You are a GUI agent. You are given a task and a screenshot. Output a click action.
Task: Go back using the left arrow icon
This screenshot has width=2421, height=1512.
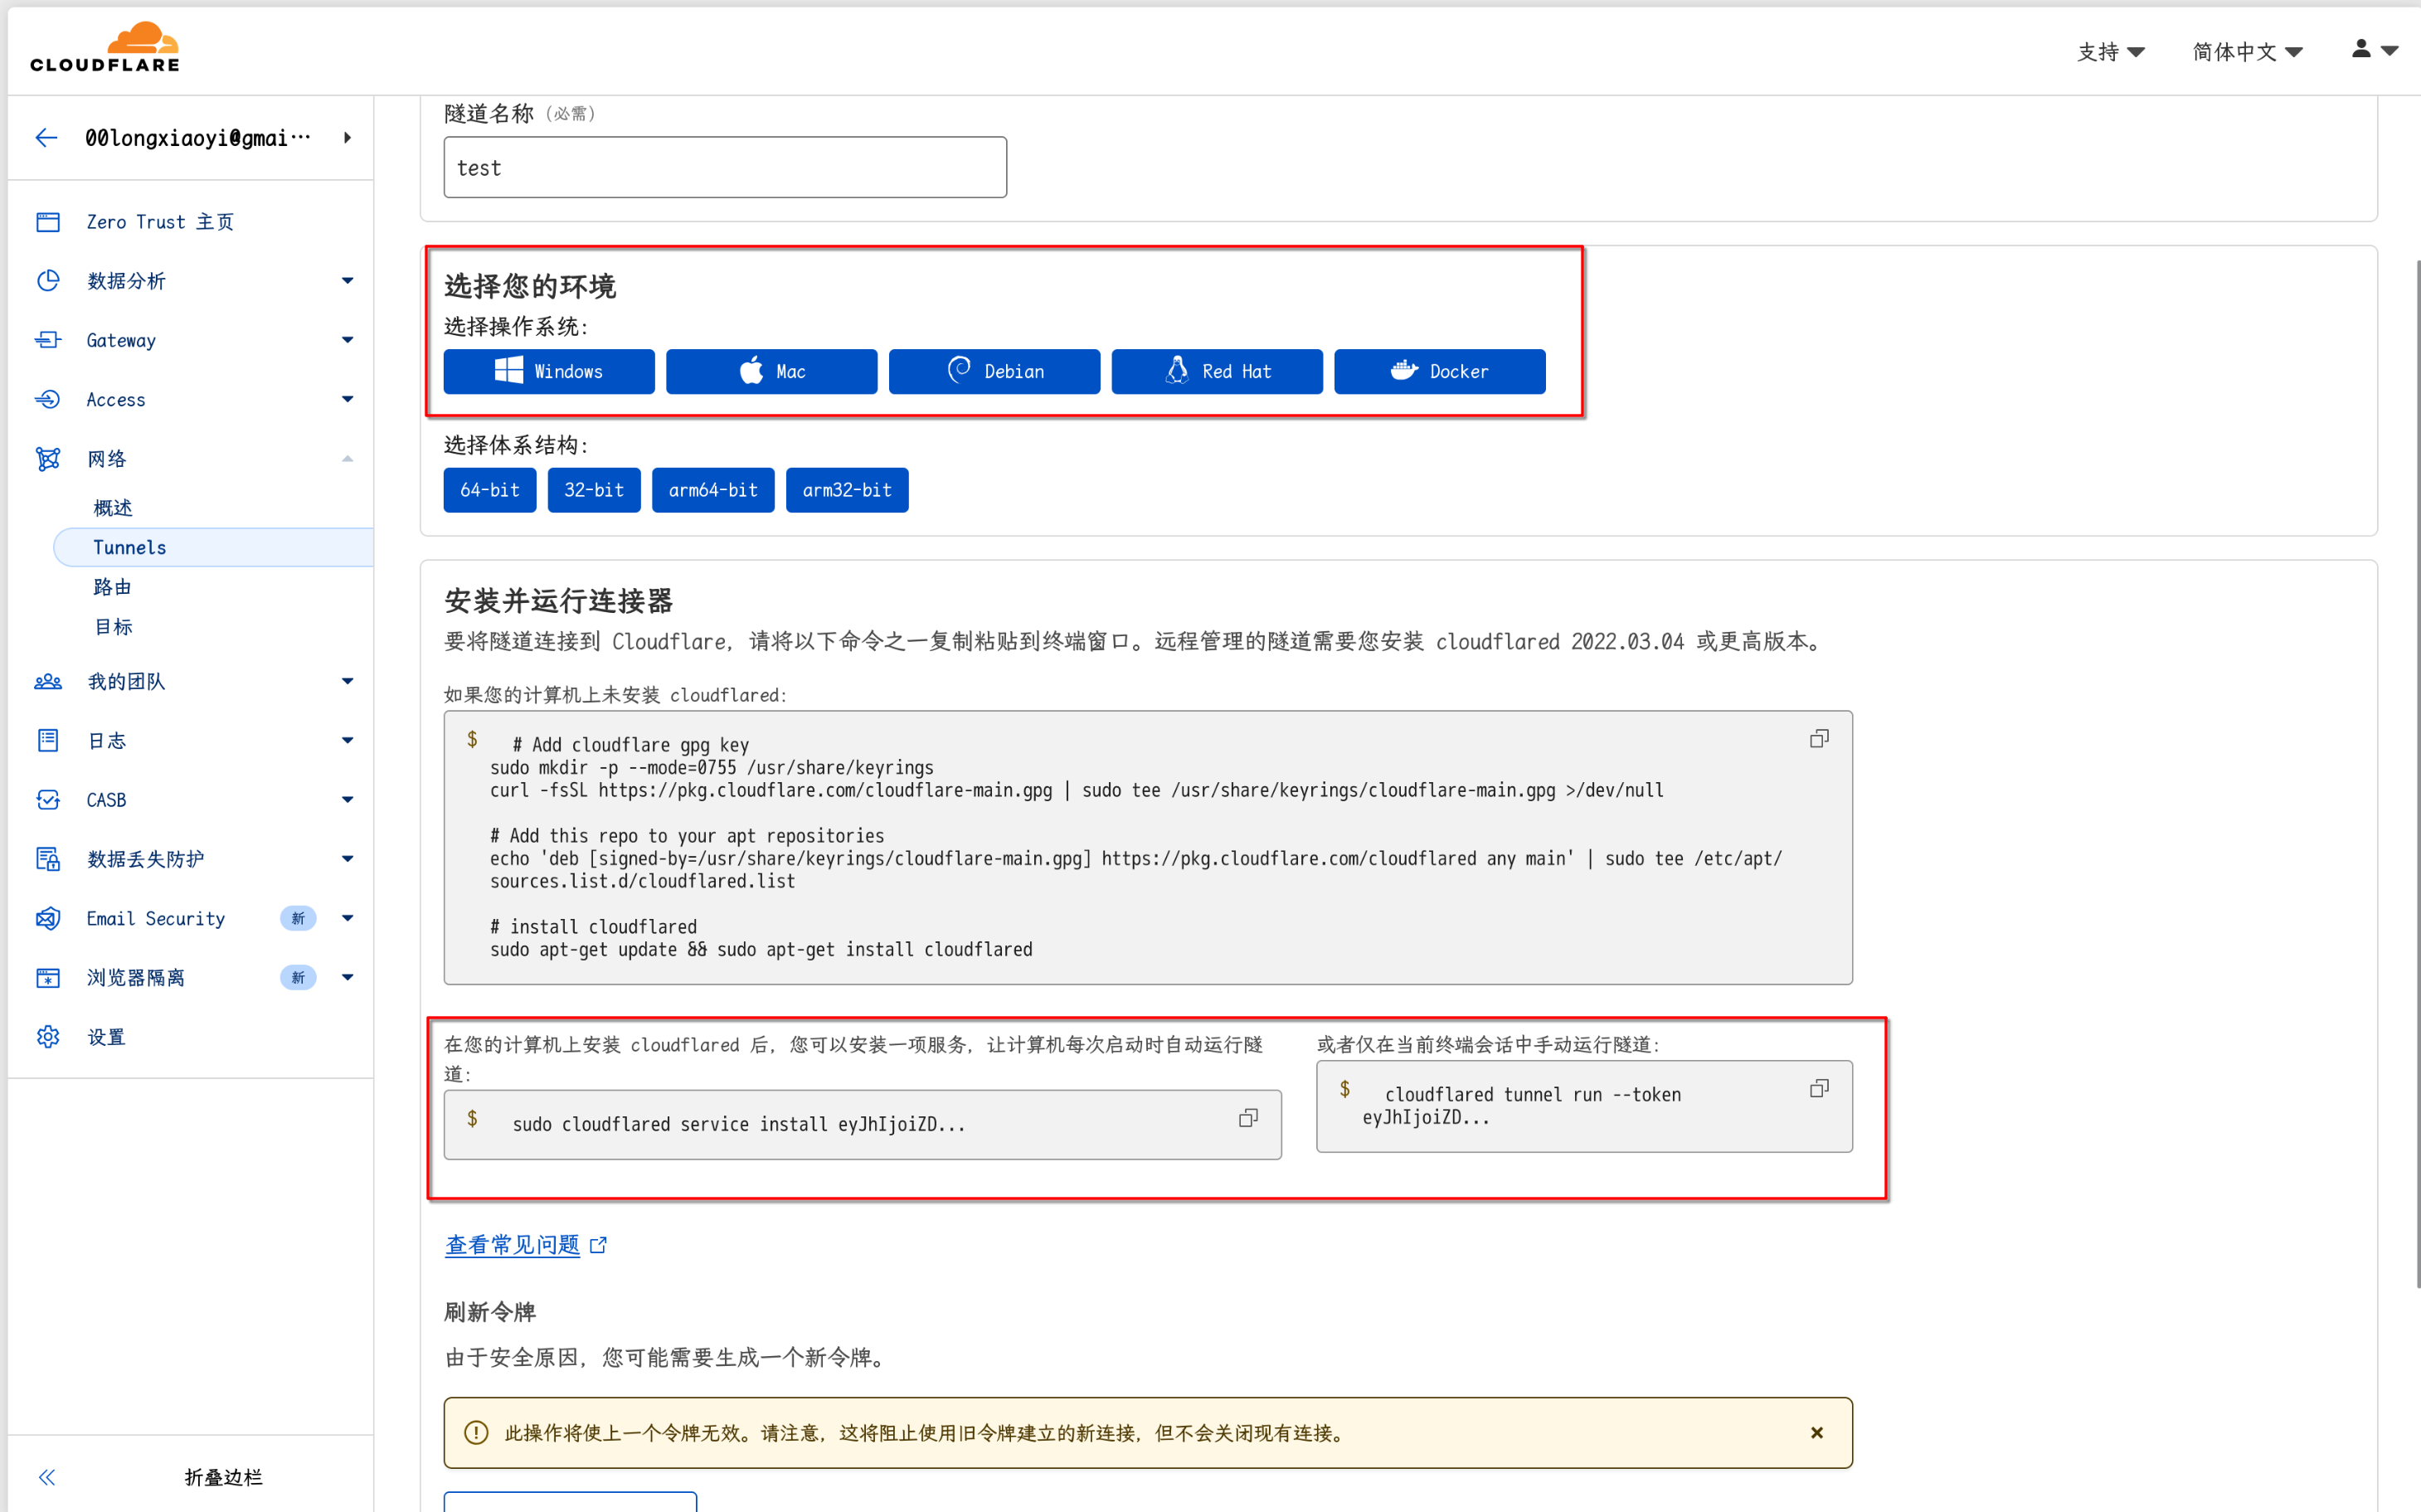(46, 138)
